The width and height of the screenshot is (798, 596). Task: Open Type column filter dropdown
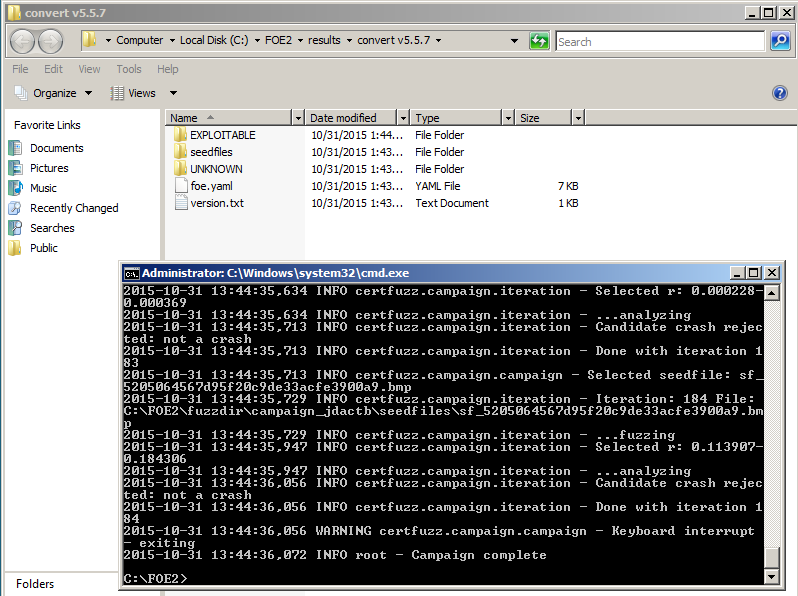tap(507, 118)
